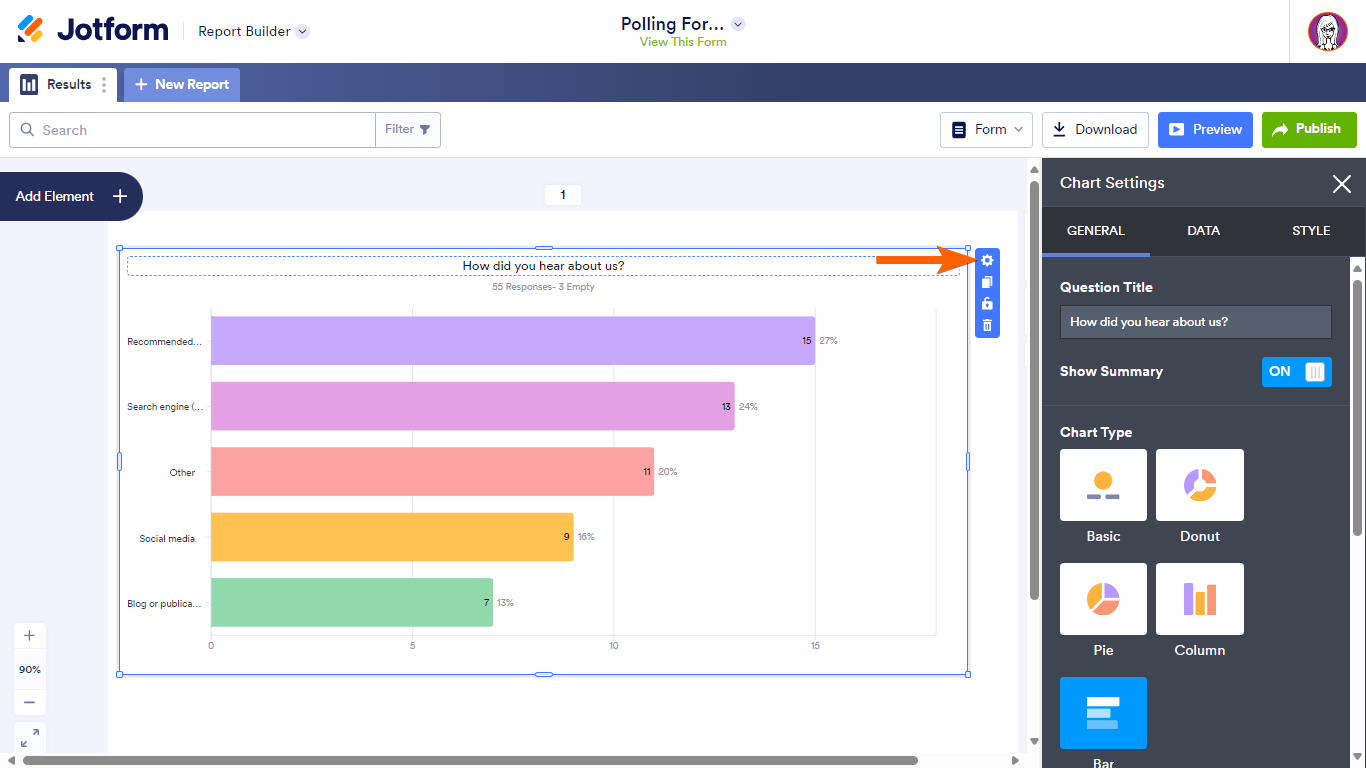Select the Basic chart type
This screenshot has height=768, width=1366.
(1103, 485)
